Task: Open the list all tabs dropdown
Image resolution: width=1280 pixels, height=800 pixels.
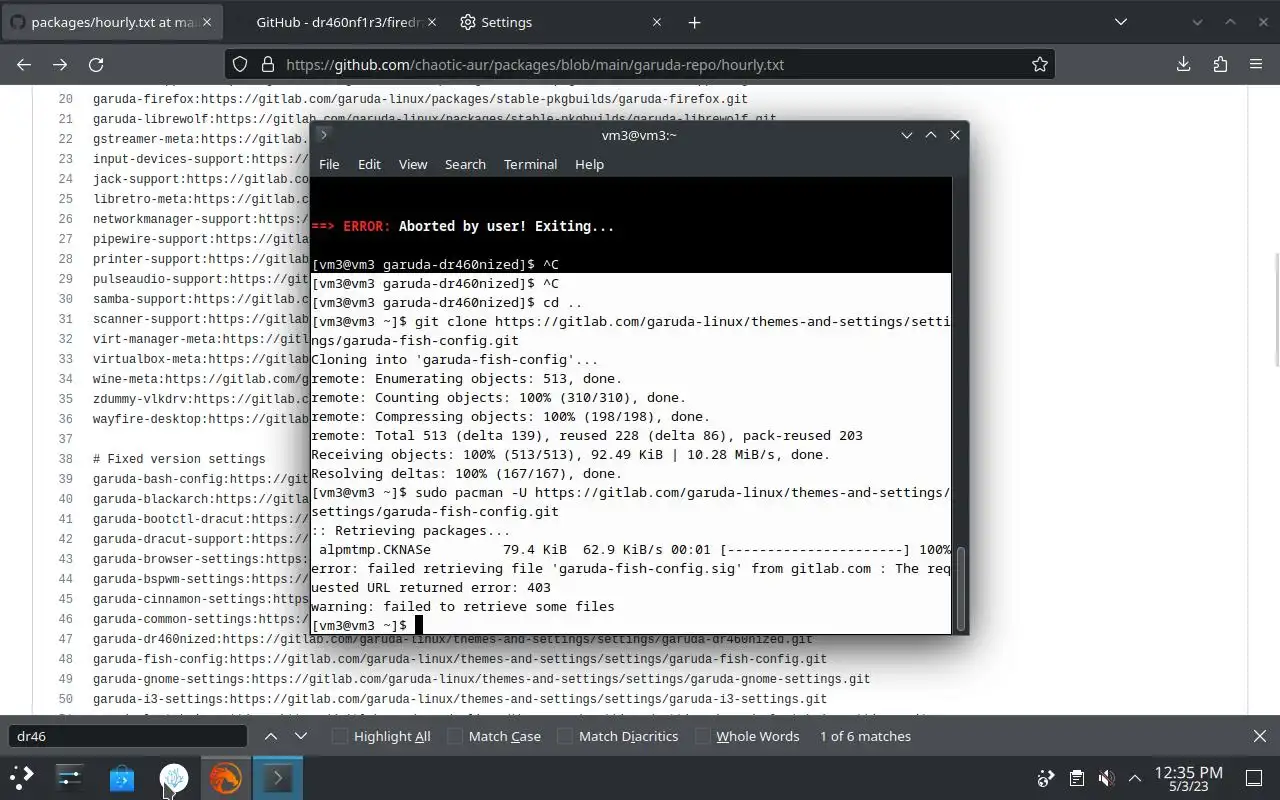Action: click(x=1121, y=22)
